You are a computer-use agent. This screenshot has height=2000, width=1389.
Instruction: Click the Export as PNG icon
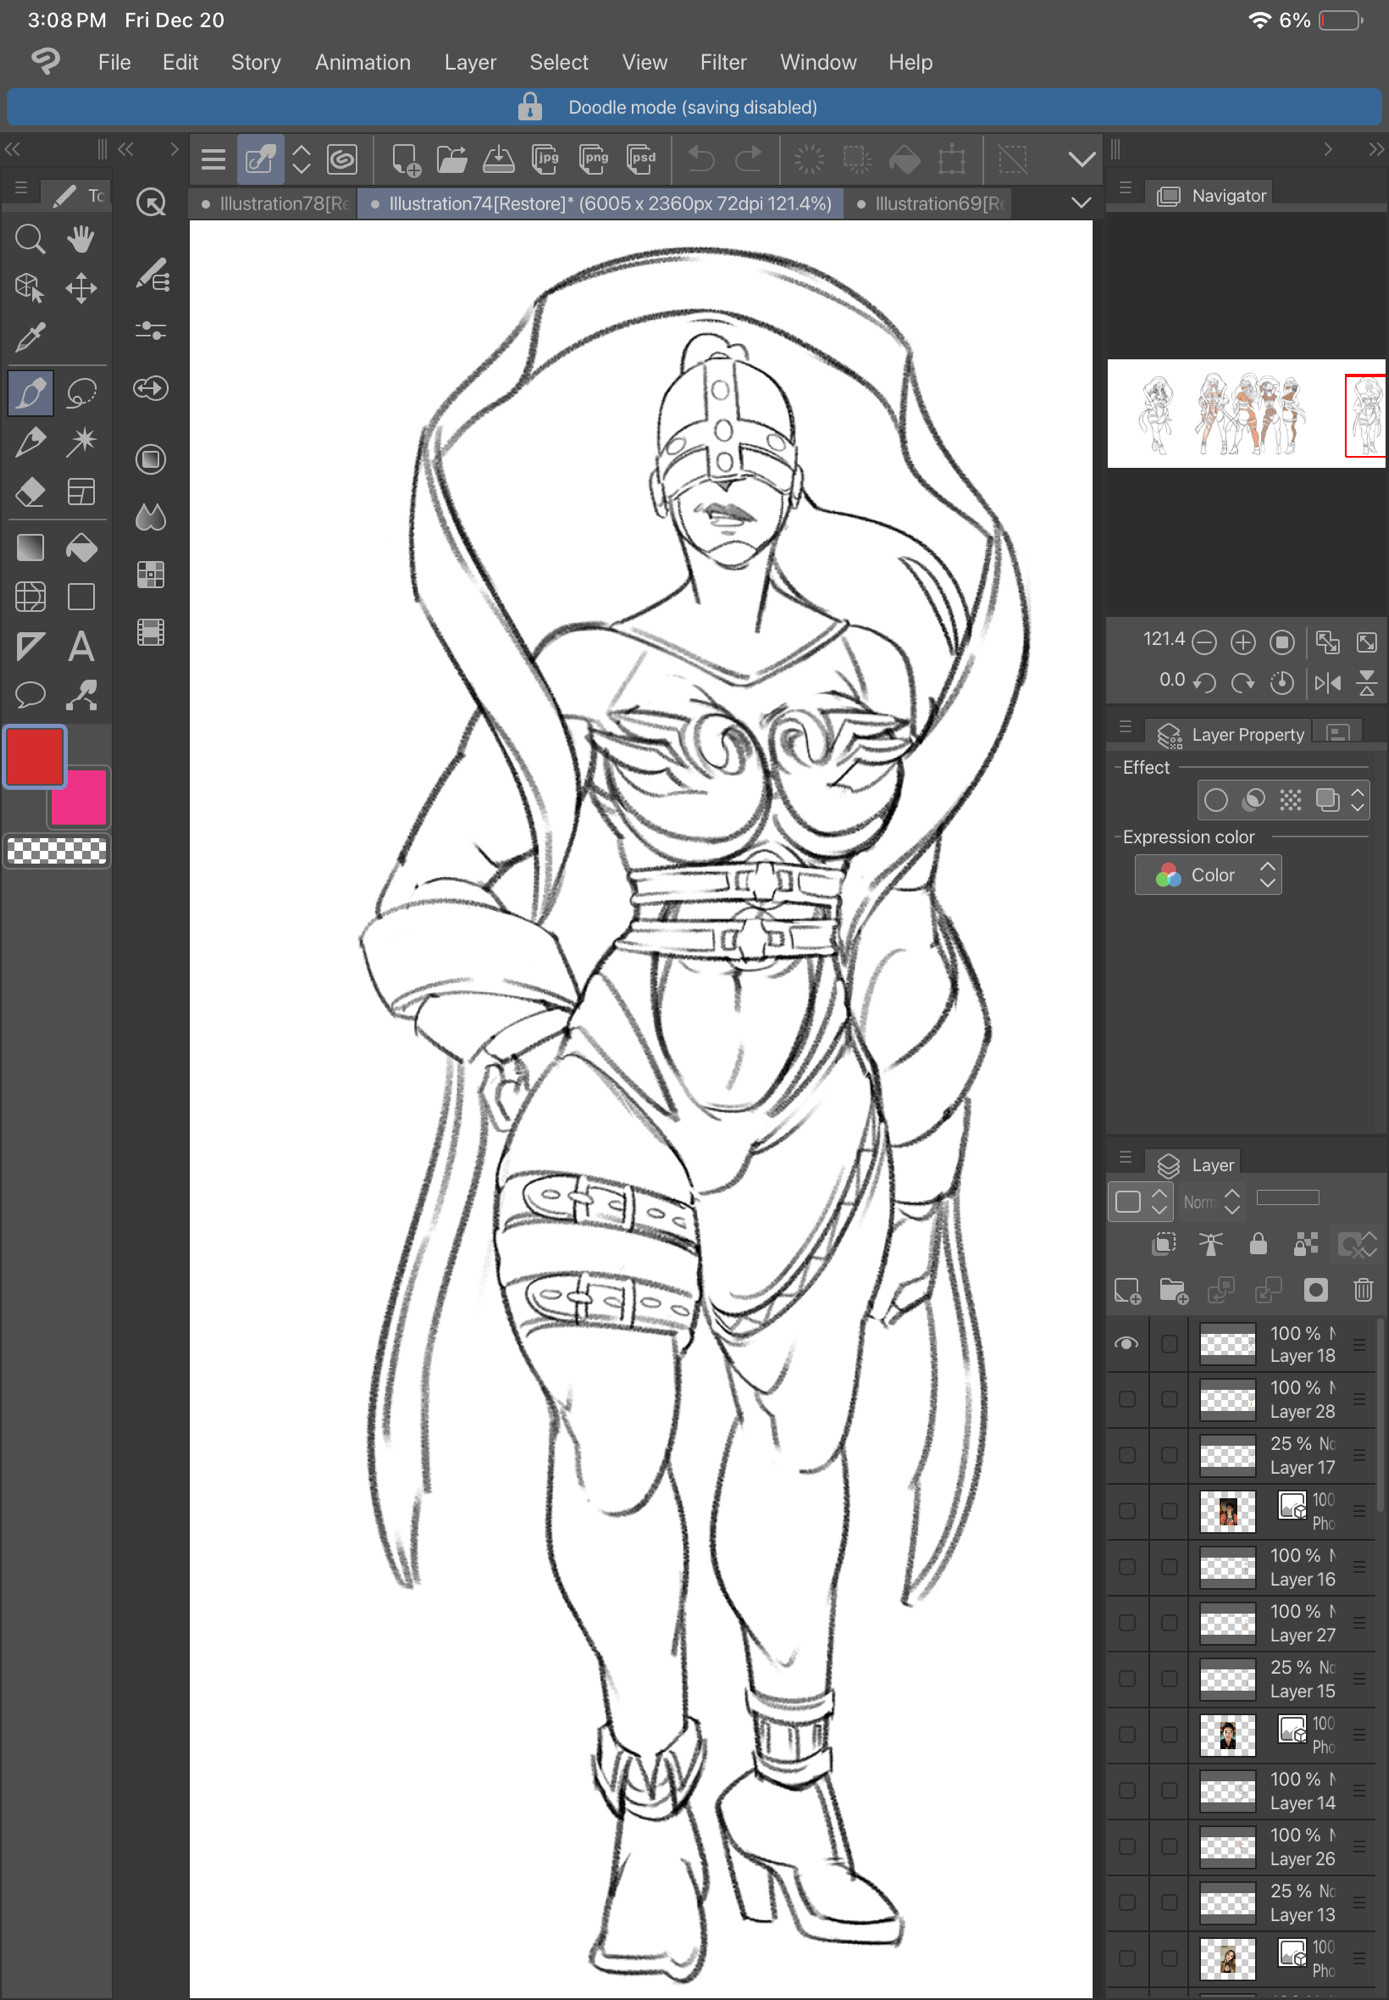tap(594, 159)
